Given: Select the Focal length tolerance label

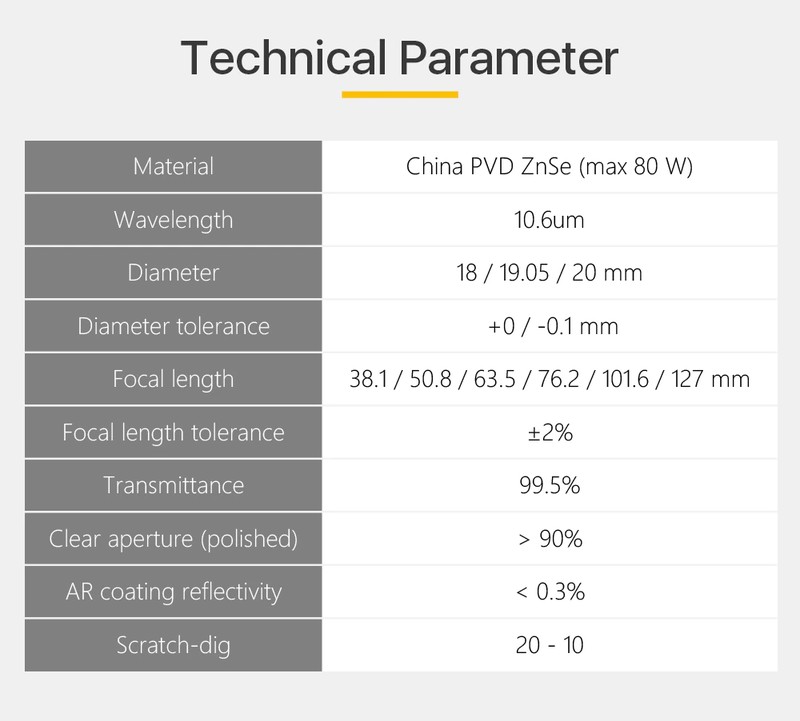Looking at the screenshot, I should [x=173, y=433].
